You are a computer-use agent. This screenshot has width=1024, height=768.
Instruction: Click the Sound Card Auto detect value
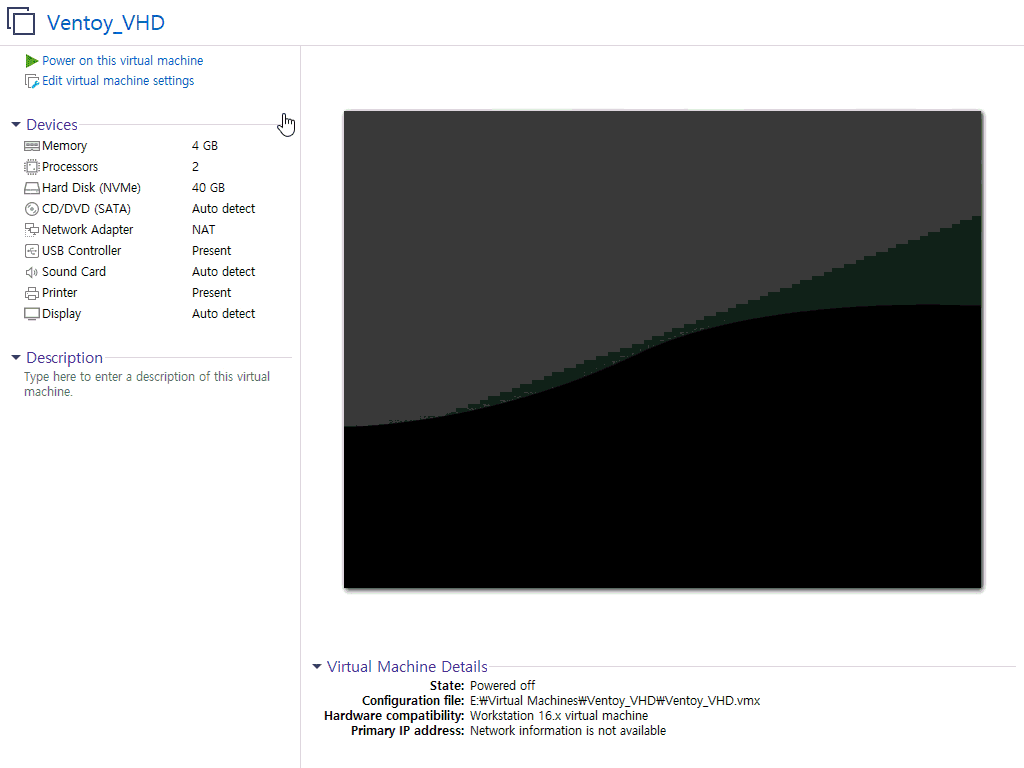(223, 272)
